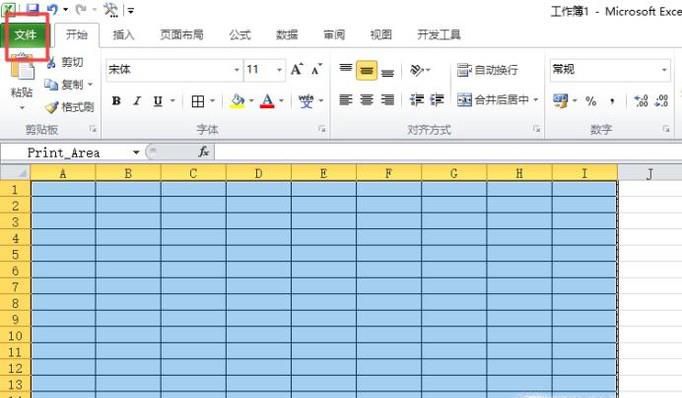Click the Print_Area name box
682x398 pixels.
point(65,153)
